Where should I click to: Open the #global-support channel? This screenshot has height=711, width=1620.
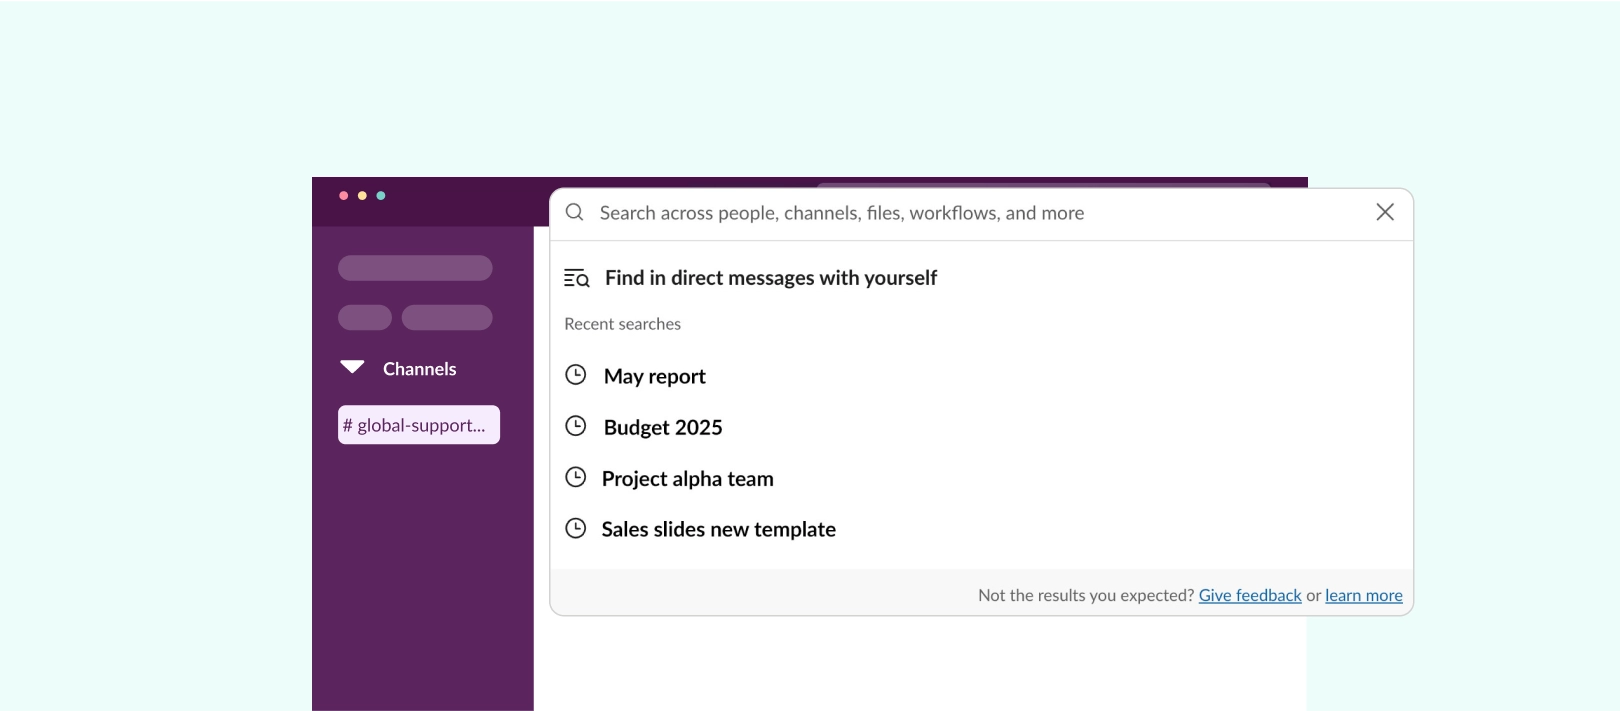pyautogui.click(x=419, y=425)
